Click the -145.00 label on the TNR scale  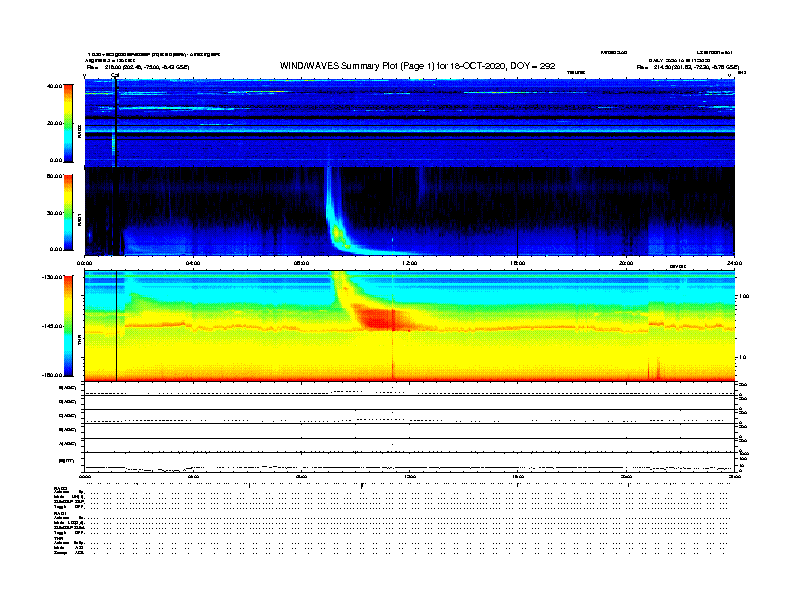(x=53, y=326)
